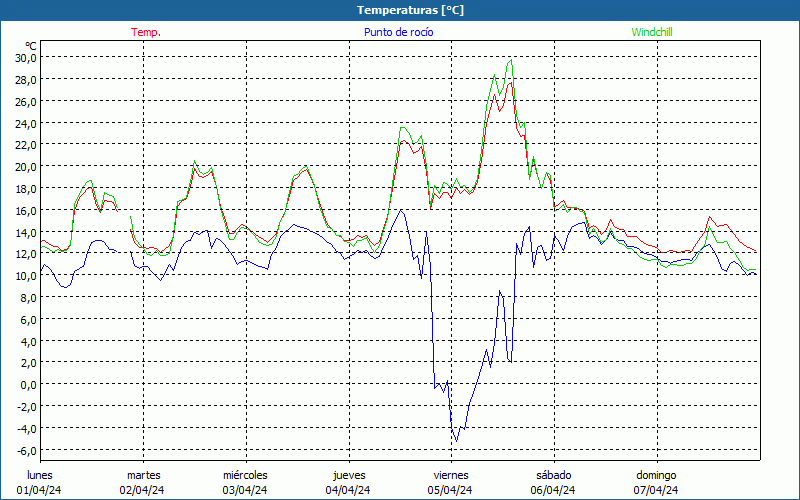This screenshot has width=800, height=500.
Task: Click the 8,0 axis value
Action: (x=28, y=298)
